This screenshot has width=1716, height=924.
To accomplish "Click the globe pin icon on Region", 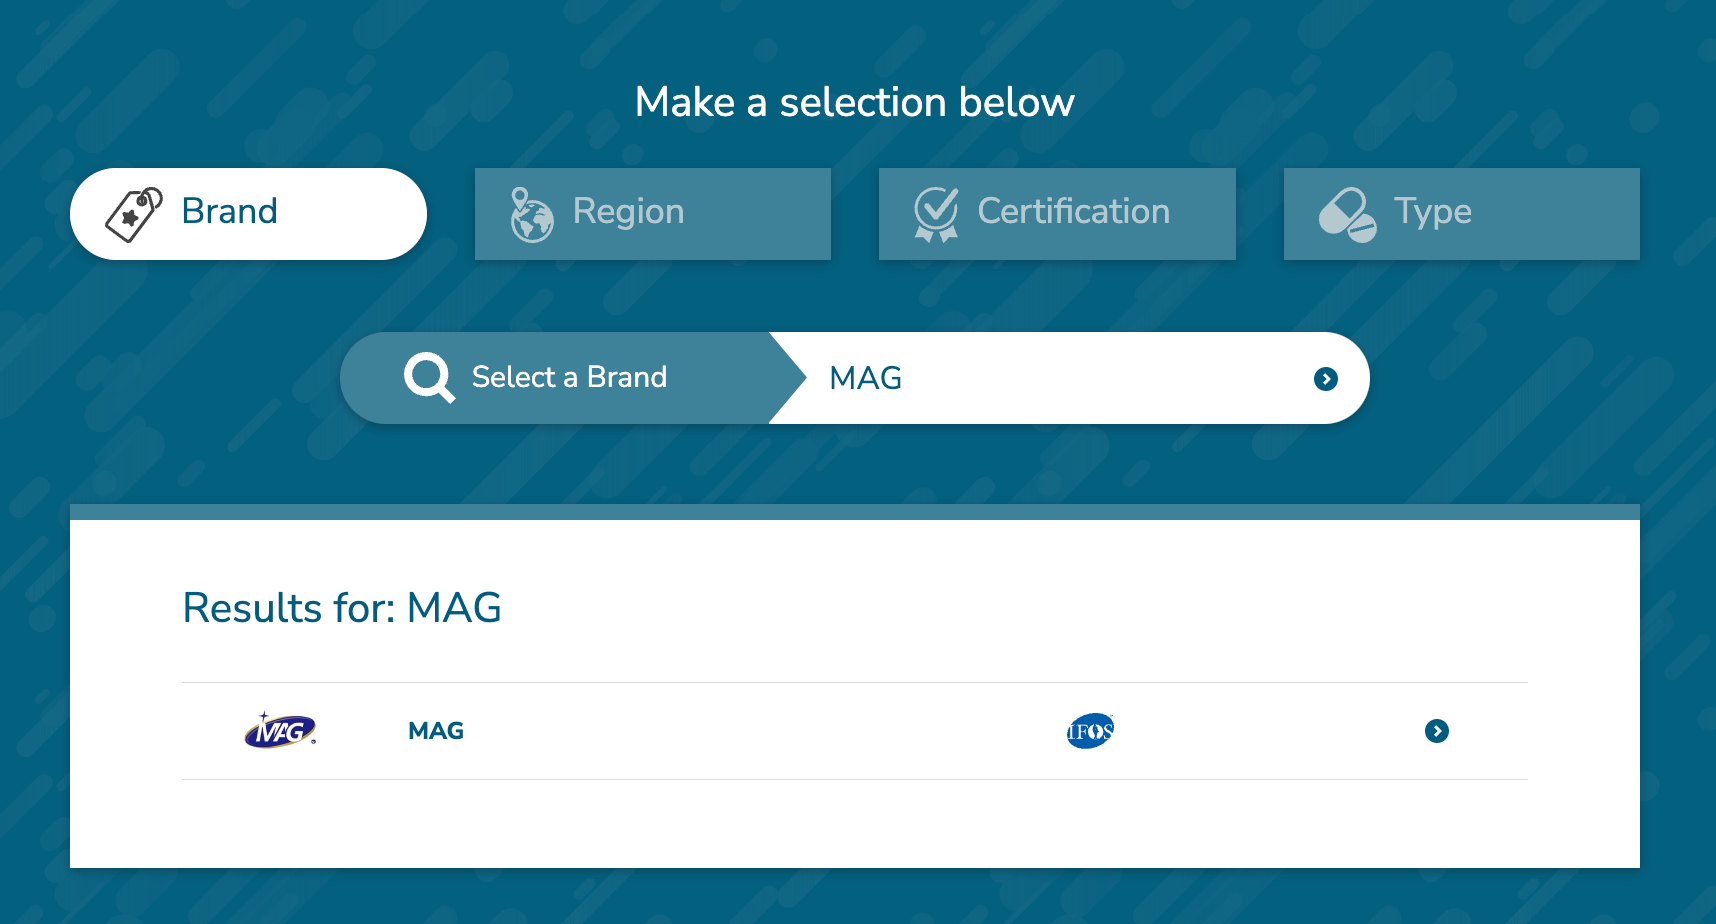I will point(531,214).
